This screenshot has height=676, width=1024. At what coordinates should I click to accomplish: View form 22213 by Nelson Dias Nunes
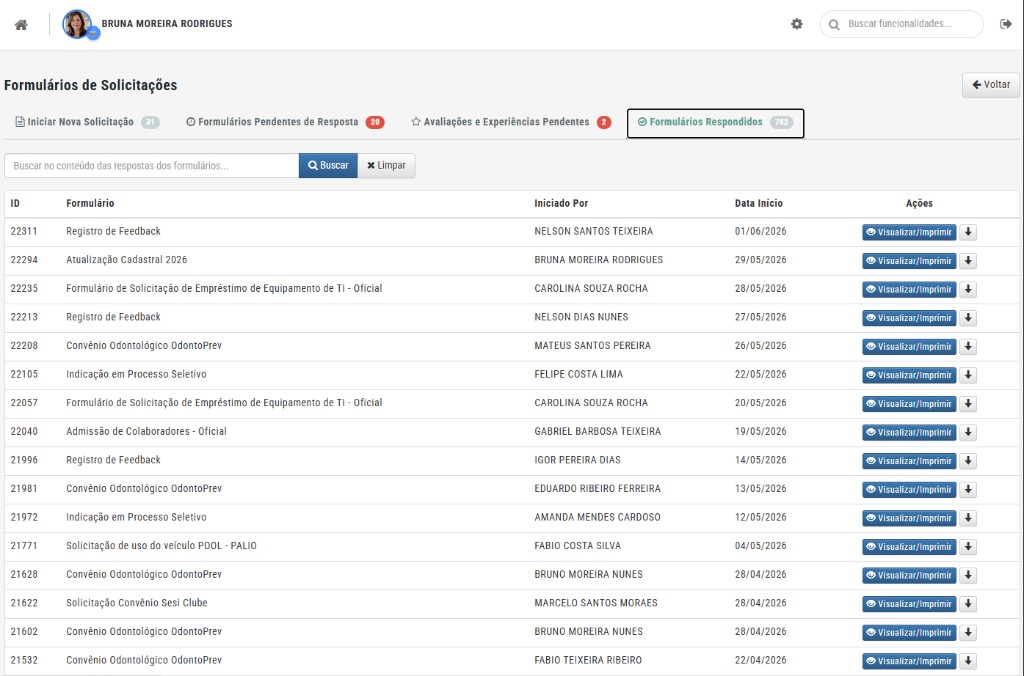(909, 318)
